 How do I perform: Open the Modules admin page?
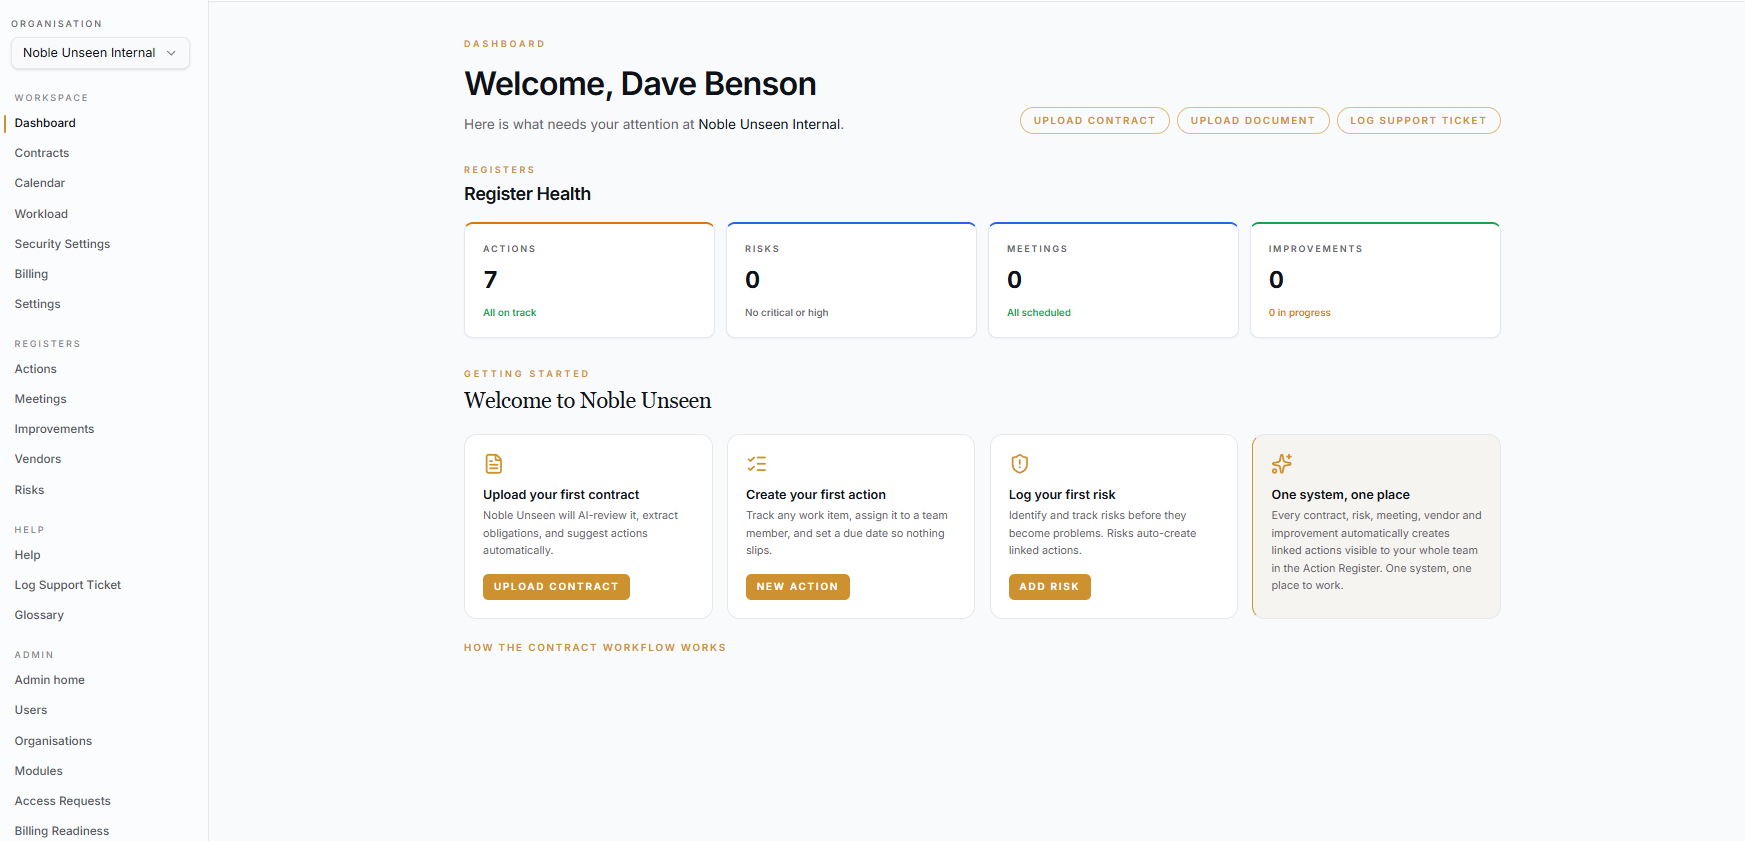pyautogui.click(x=38, y=771)
